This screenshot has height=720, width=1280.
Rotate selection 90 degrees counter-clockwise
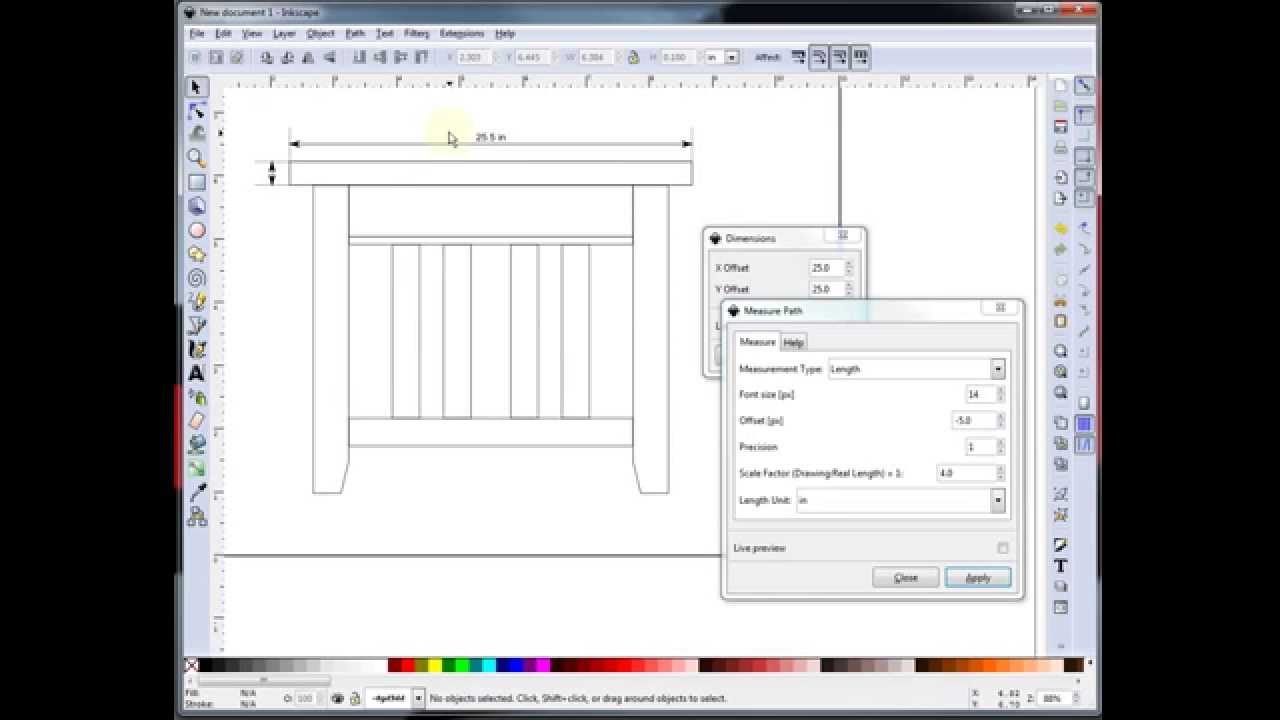coord(267,58)
